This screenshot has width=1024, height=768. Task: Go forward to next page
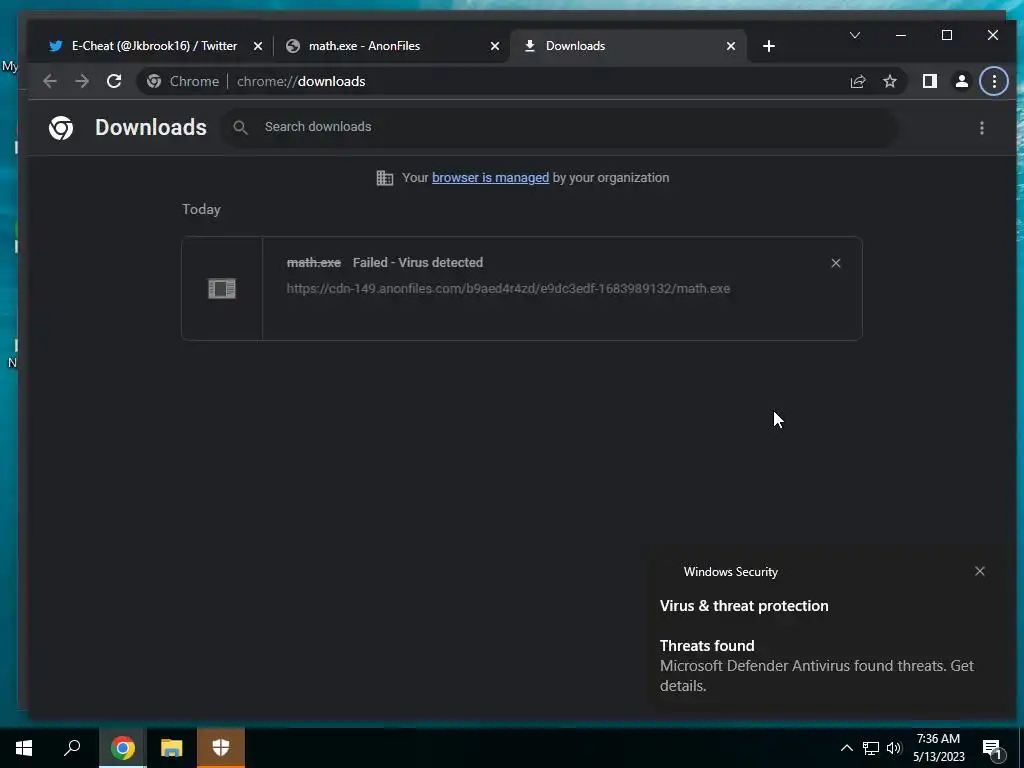(82, 81)
